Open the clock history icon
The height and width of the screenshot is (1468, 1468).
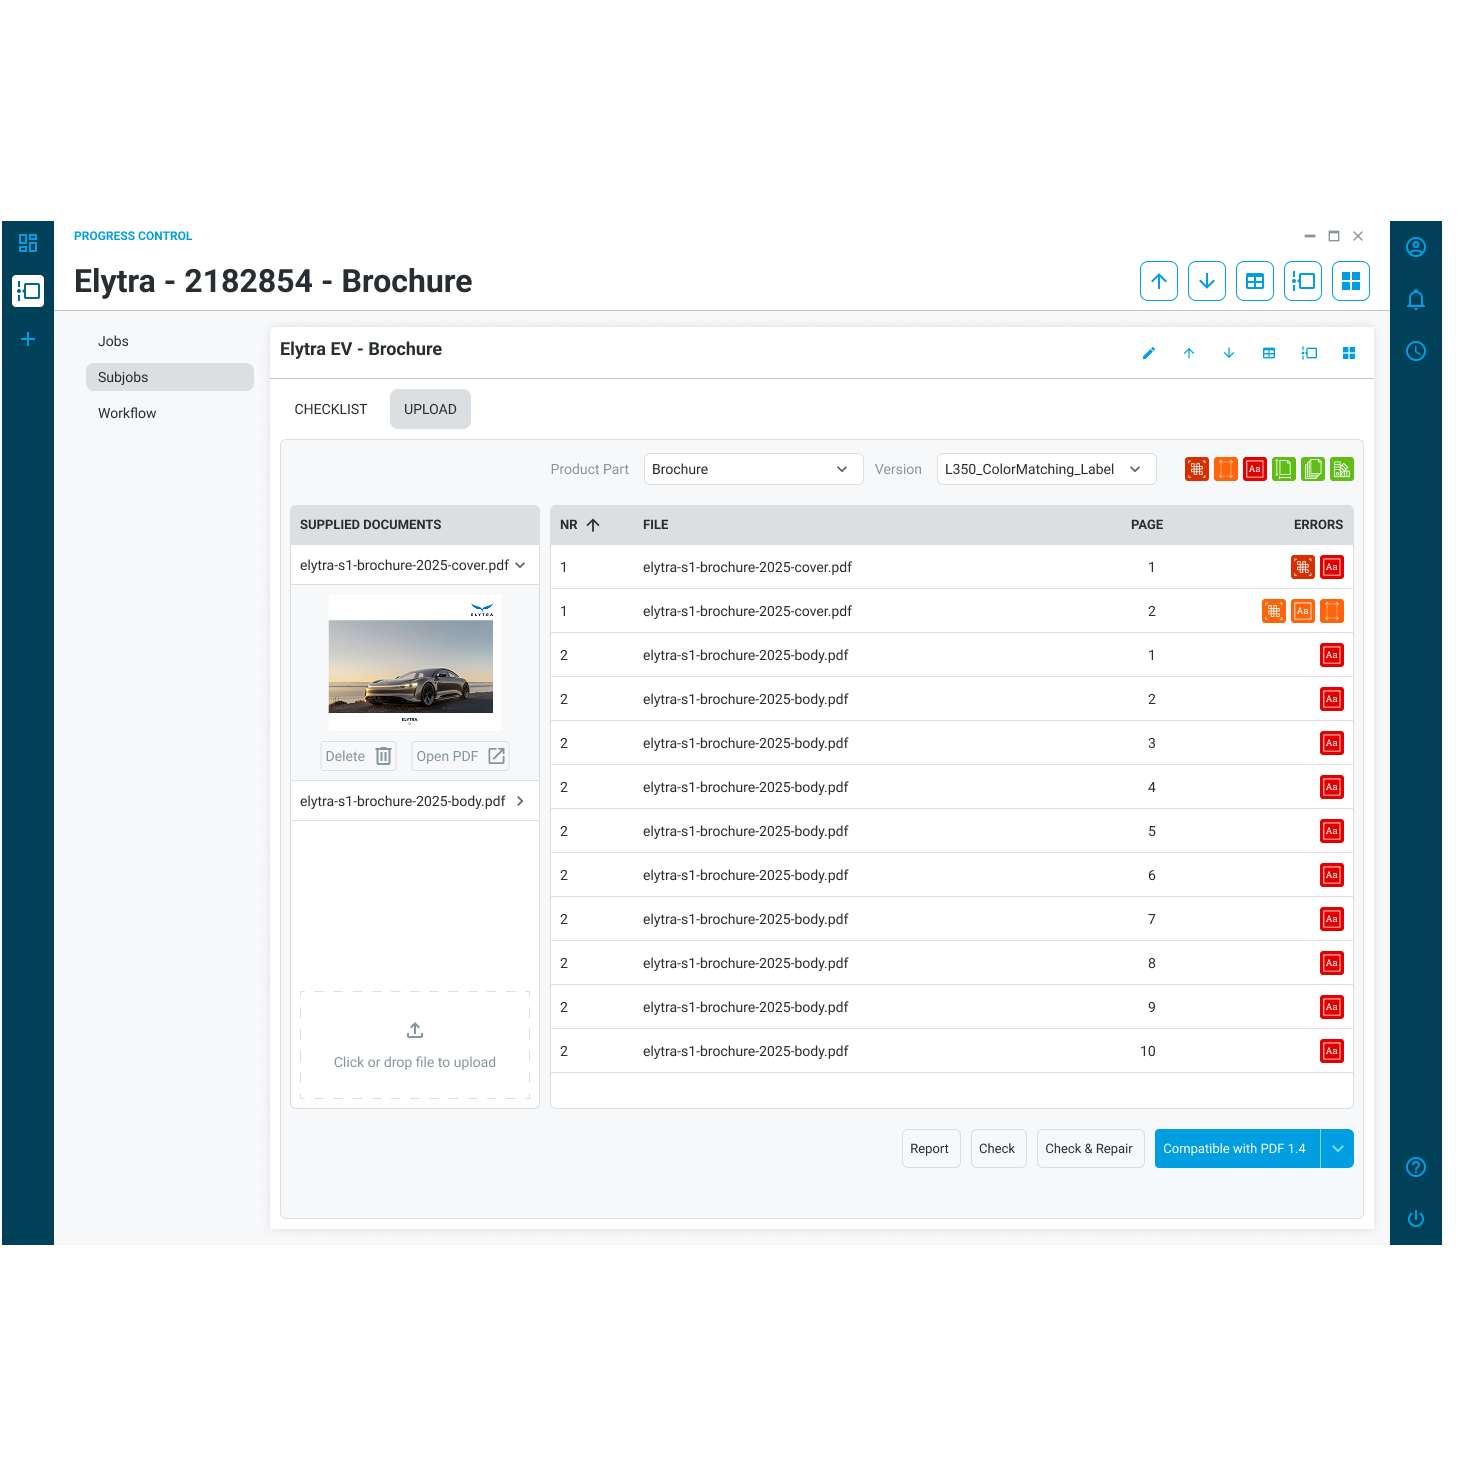(x=1415, y=351)
